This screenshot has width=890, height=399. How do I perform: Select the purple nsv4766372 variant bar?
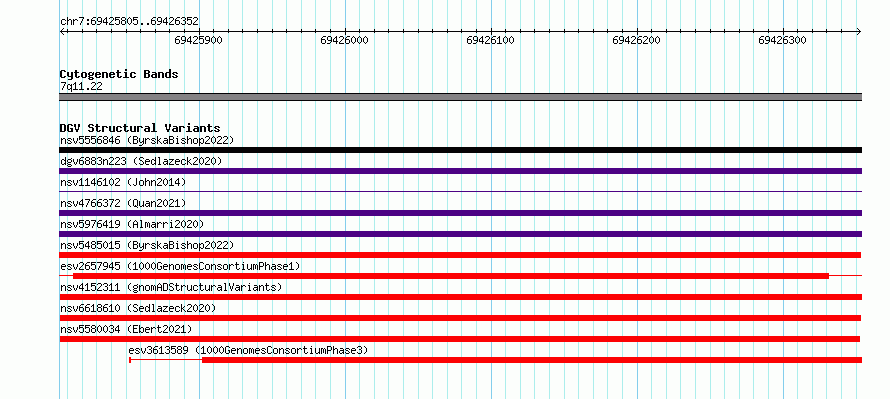[460, 213]
